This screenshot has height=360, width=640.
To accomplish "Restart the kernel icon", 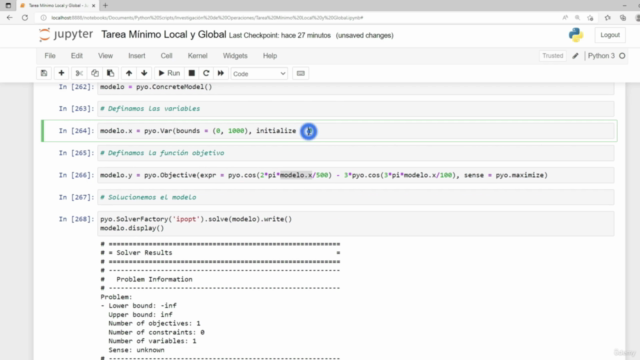I will pos(206,73).
